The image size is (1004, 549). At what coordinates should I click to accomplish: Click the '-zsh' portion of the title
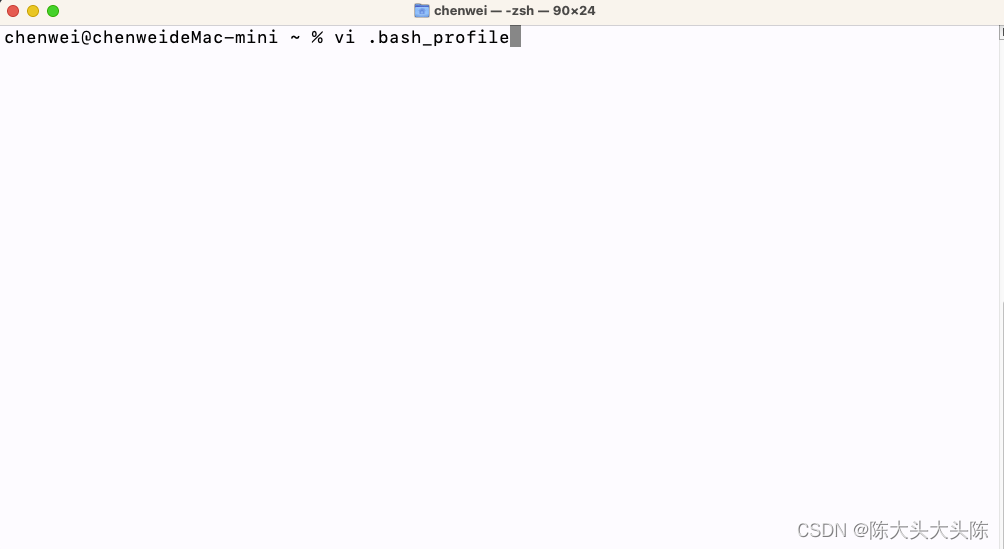519,11
